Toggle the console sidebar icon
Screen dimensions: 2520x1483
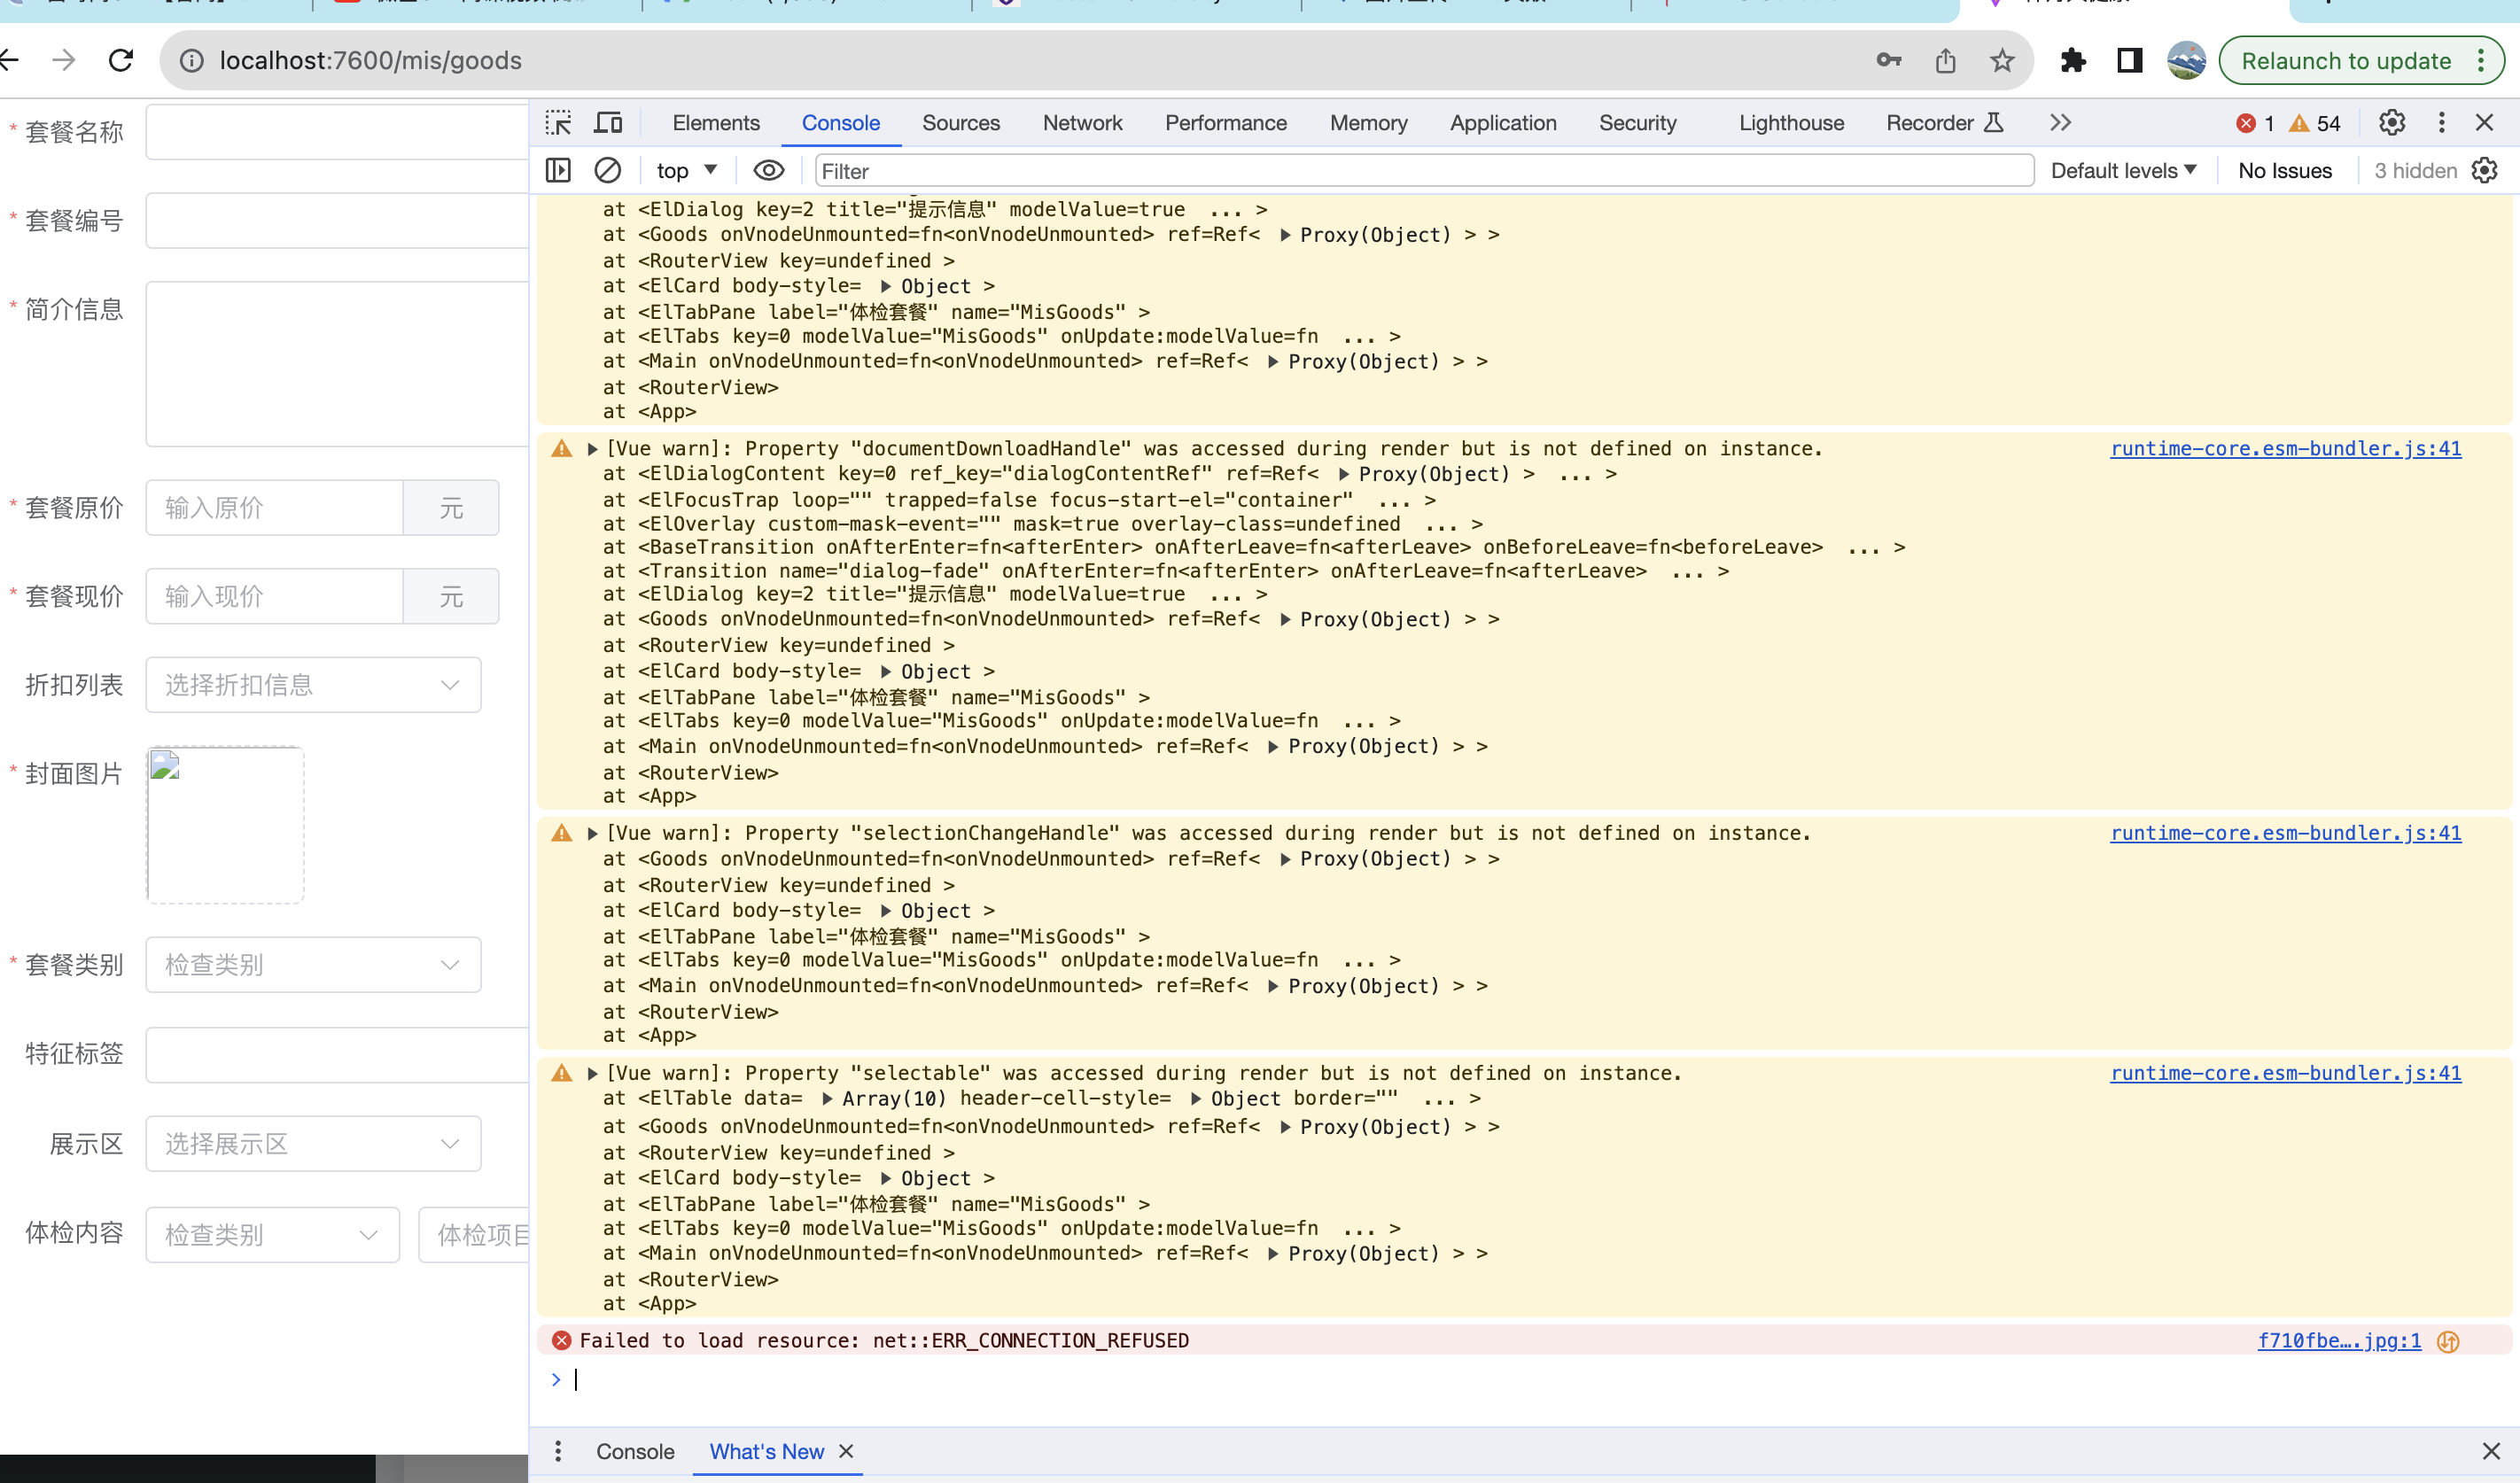coord(558,171)
